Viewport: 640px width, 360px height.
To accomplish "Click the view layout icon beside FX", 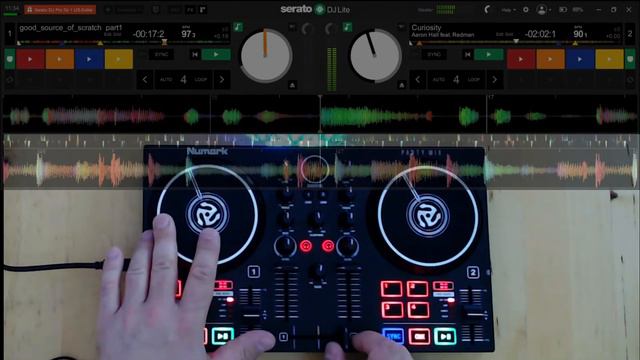I will coord(203,9).
